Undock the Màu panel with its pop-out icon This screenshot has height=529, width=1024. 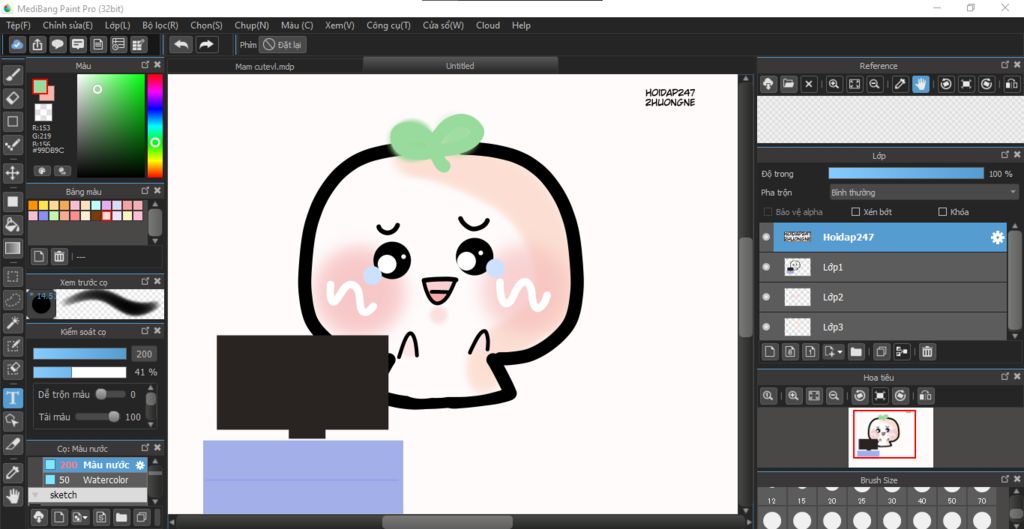pos(145,65)
